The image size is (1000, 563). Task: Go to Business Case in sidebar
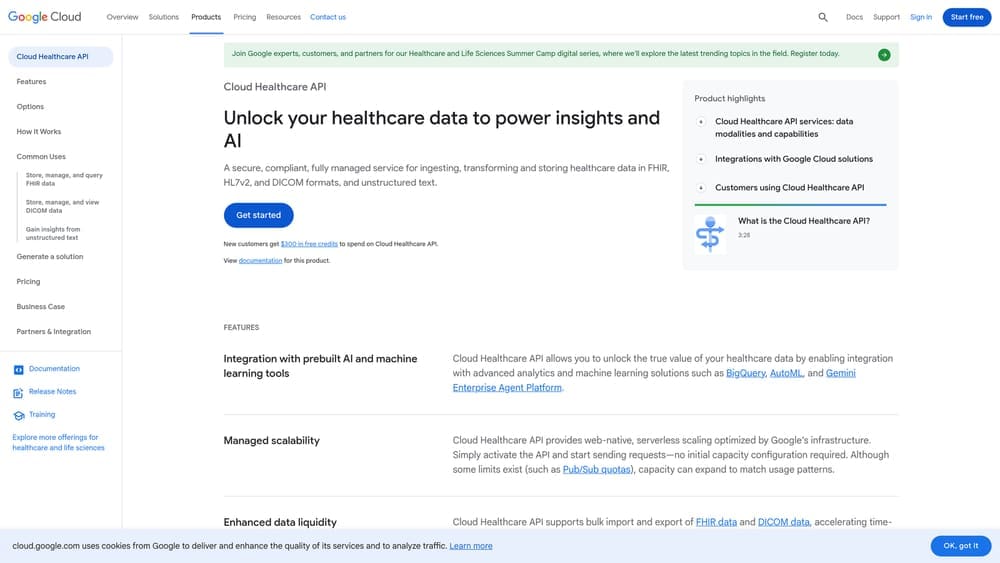tap(41, 307)
